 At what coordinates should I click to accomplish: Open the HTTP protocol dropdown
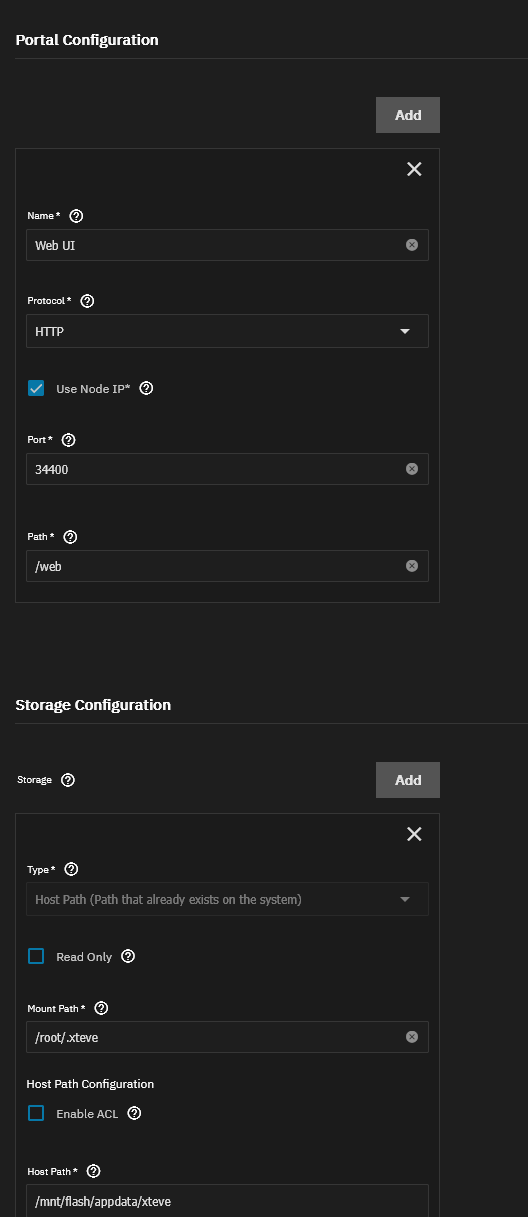227,331
